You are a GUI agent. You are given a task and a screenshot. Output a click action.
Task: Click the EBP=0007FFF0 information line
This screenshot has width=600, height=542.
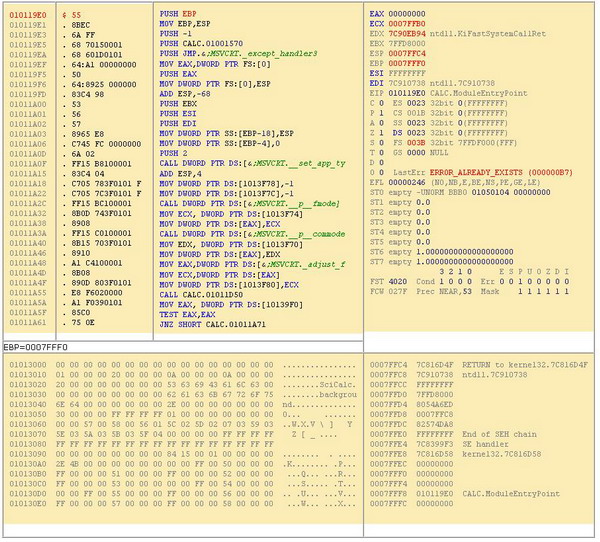pyautogui.click(x=40, y=346)
